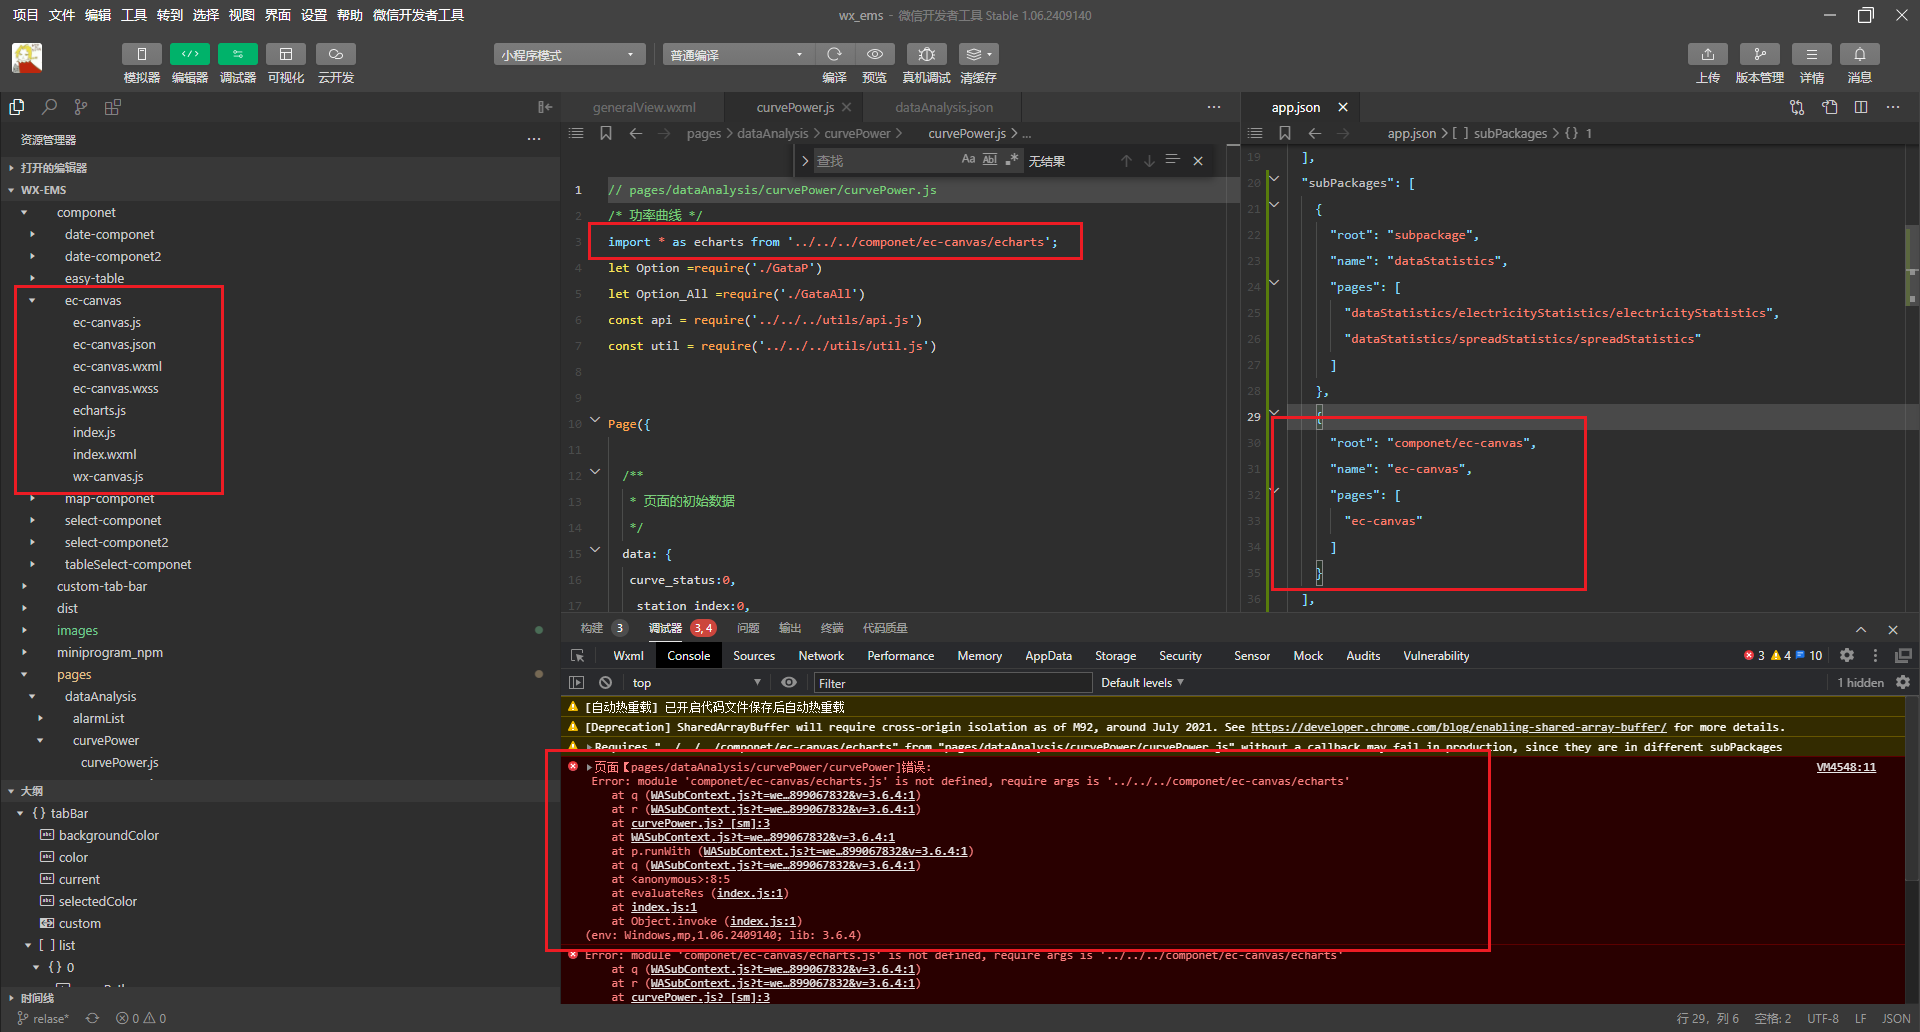Screen dimensions: 1920x1032
Task: Click bookmark icon in curvePower.js breadcrumb bar
Action: tap(606, 133)
